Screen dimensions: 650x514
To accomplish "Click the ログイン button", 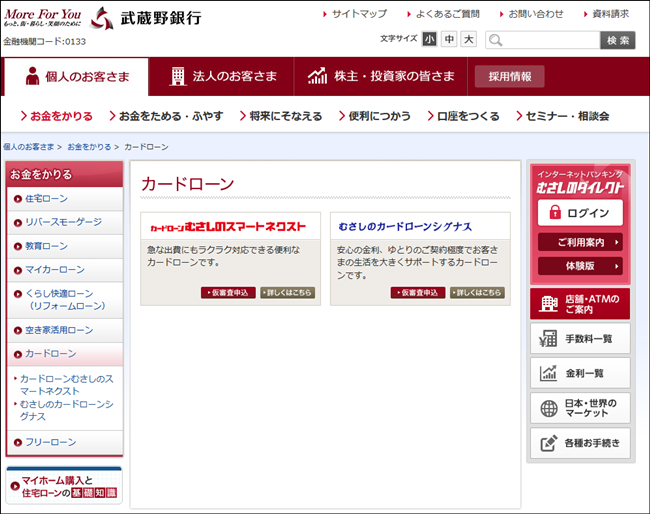I will coord(580,213).
